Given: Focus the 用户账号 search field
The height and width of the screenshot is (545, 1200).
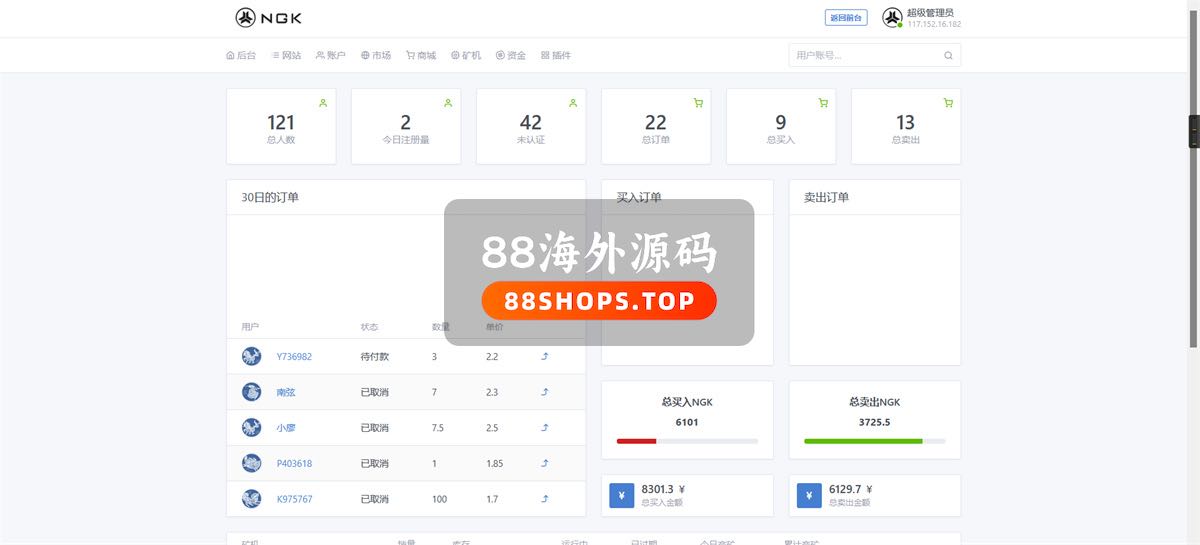Looking at the screenshot, I should coord(865,56).
